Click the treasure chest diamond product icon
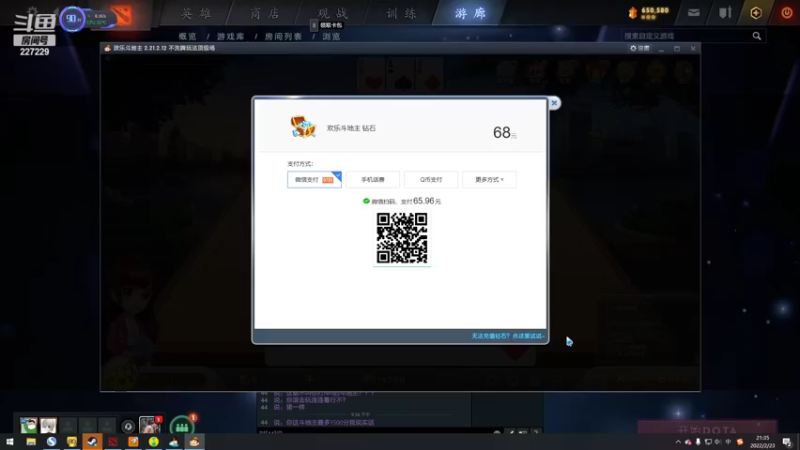The width and height of the screenshot is (800, 450). point(303,127)
